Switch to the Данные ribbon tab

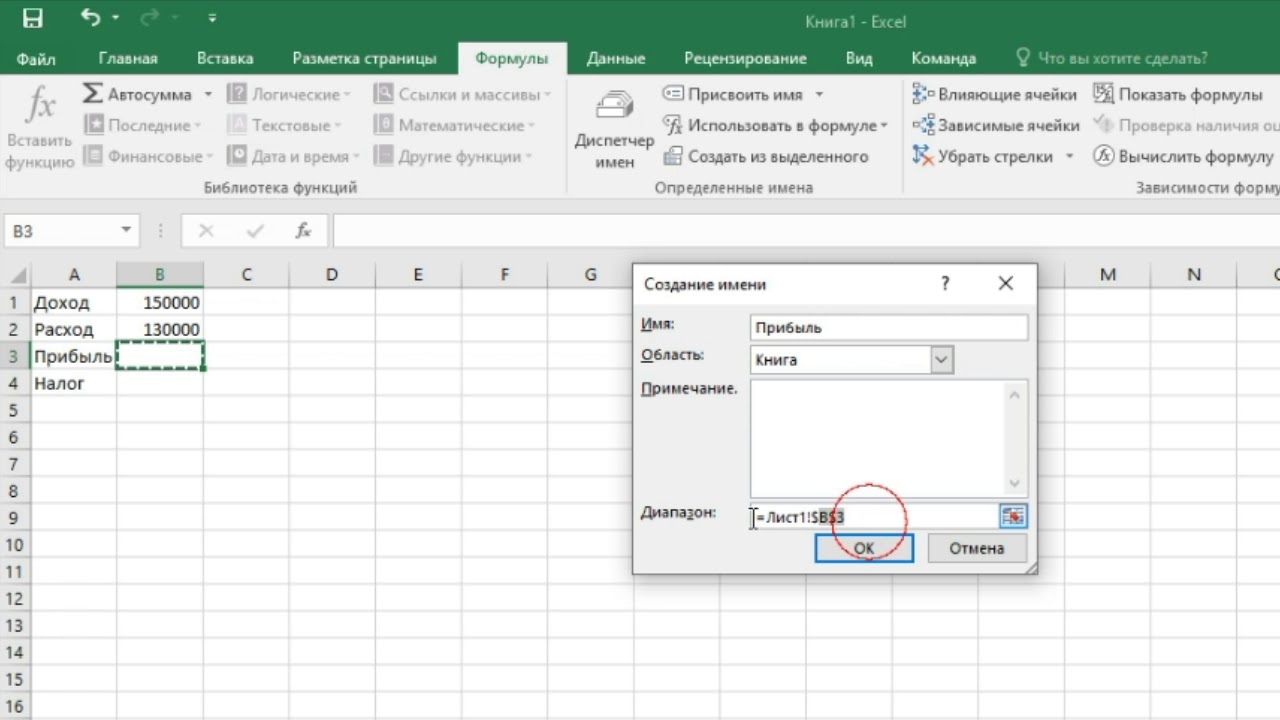point(615,58)
